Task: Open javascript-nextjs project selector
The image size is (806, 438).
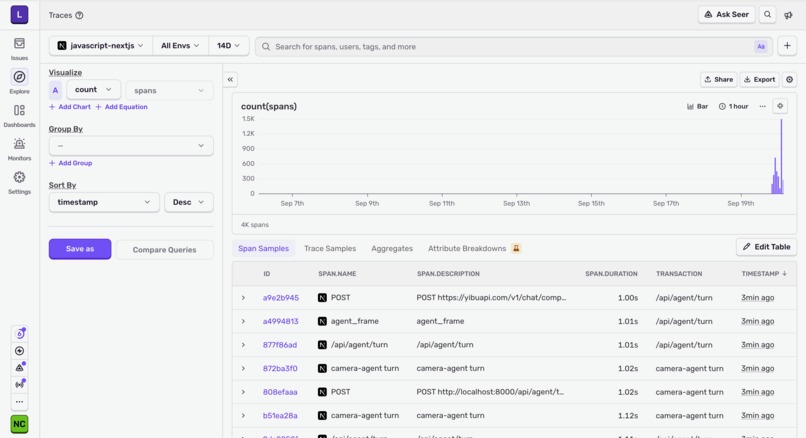Action: point(101,46)
